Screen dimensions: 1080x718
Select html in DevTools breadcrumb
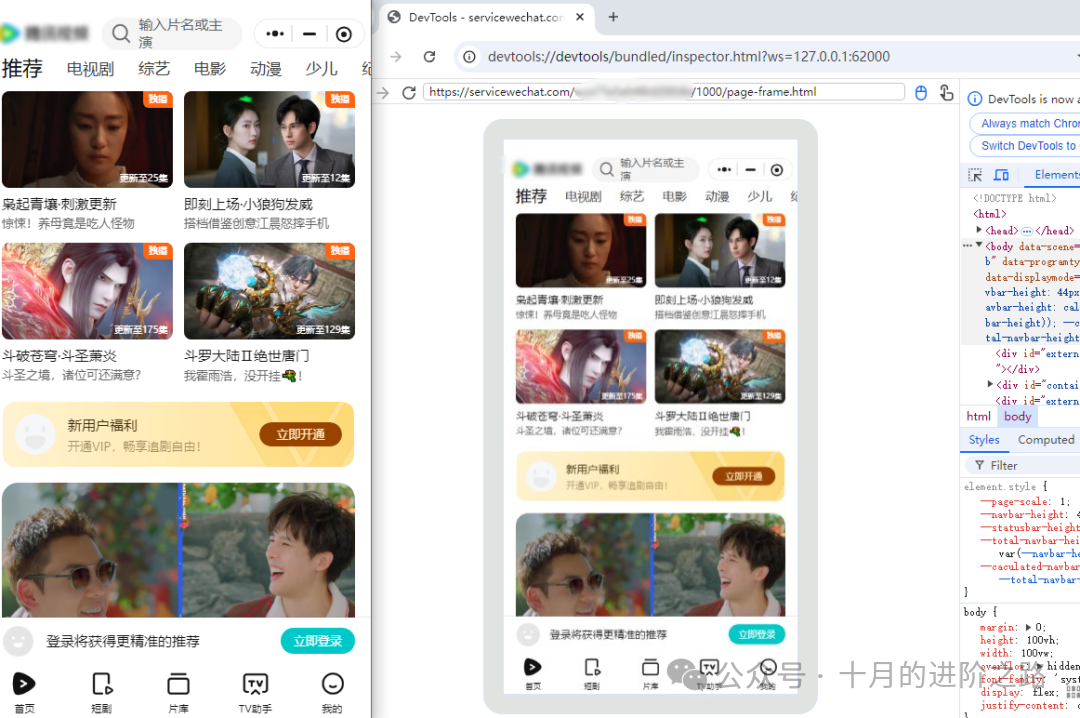tap(978, 416)
